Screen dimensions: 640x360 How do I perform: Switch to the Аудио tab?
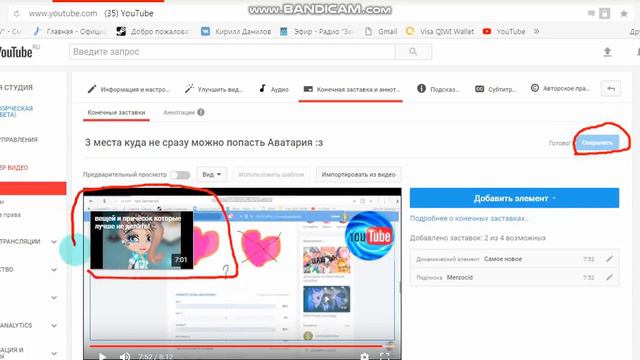click(x=274, y=89)
